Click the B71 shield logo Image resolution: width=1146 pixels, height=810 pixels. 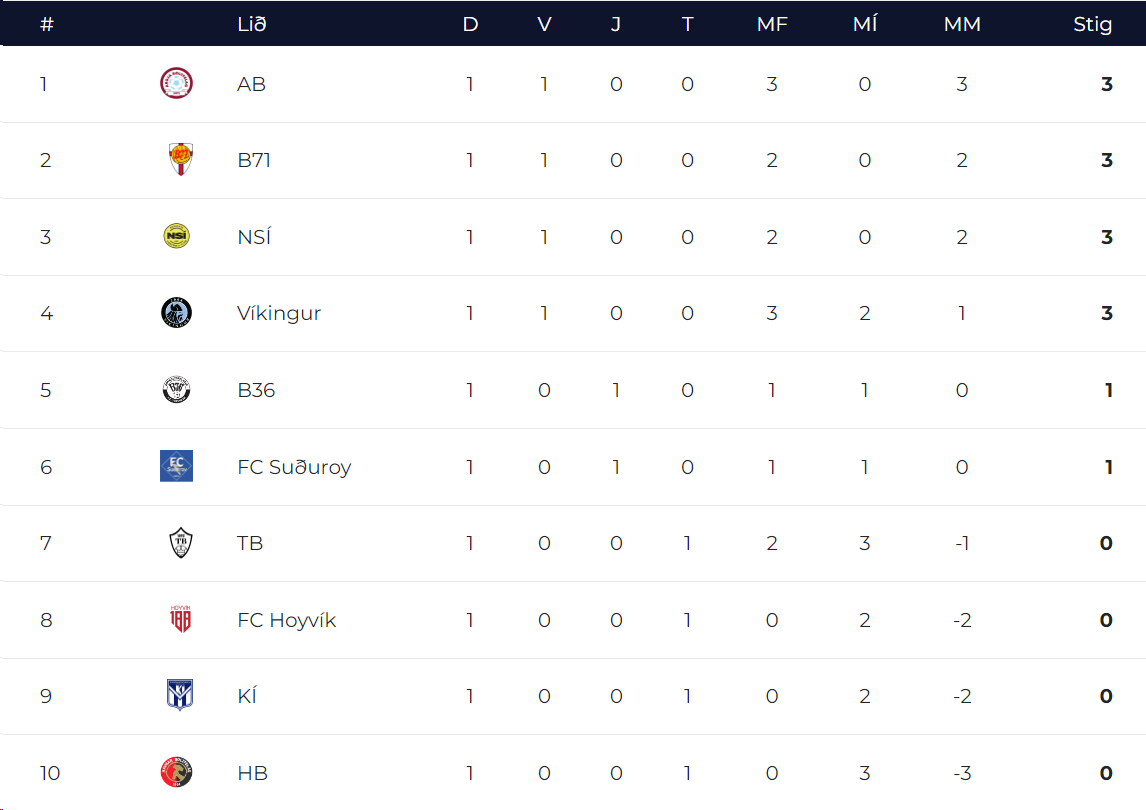click(x=181, y=159)
